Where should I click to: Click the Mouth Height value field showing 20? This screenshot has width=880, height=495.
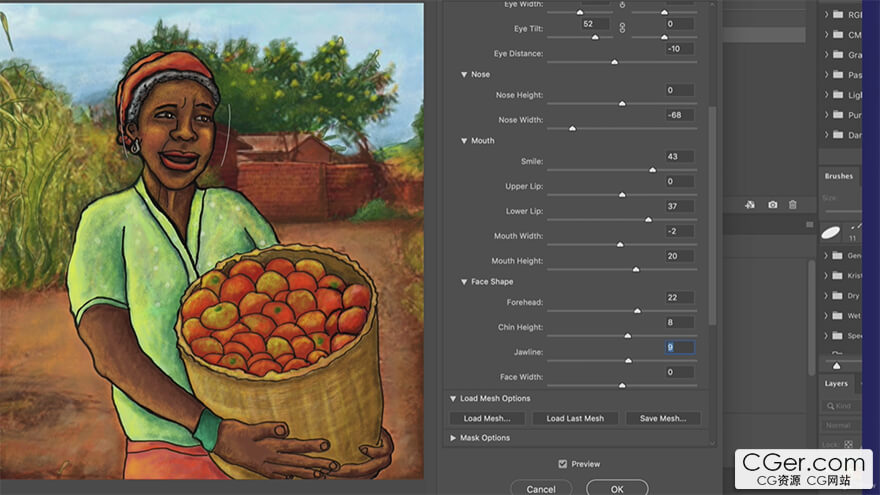(x=680, y=256)
